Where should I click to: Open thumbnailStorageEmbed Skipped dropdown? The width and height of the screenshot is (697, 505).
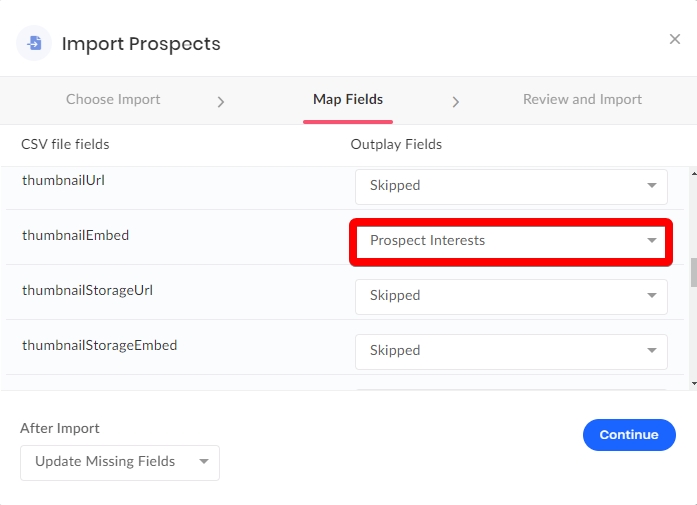(510, 350)
